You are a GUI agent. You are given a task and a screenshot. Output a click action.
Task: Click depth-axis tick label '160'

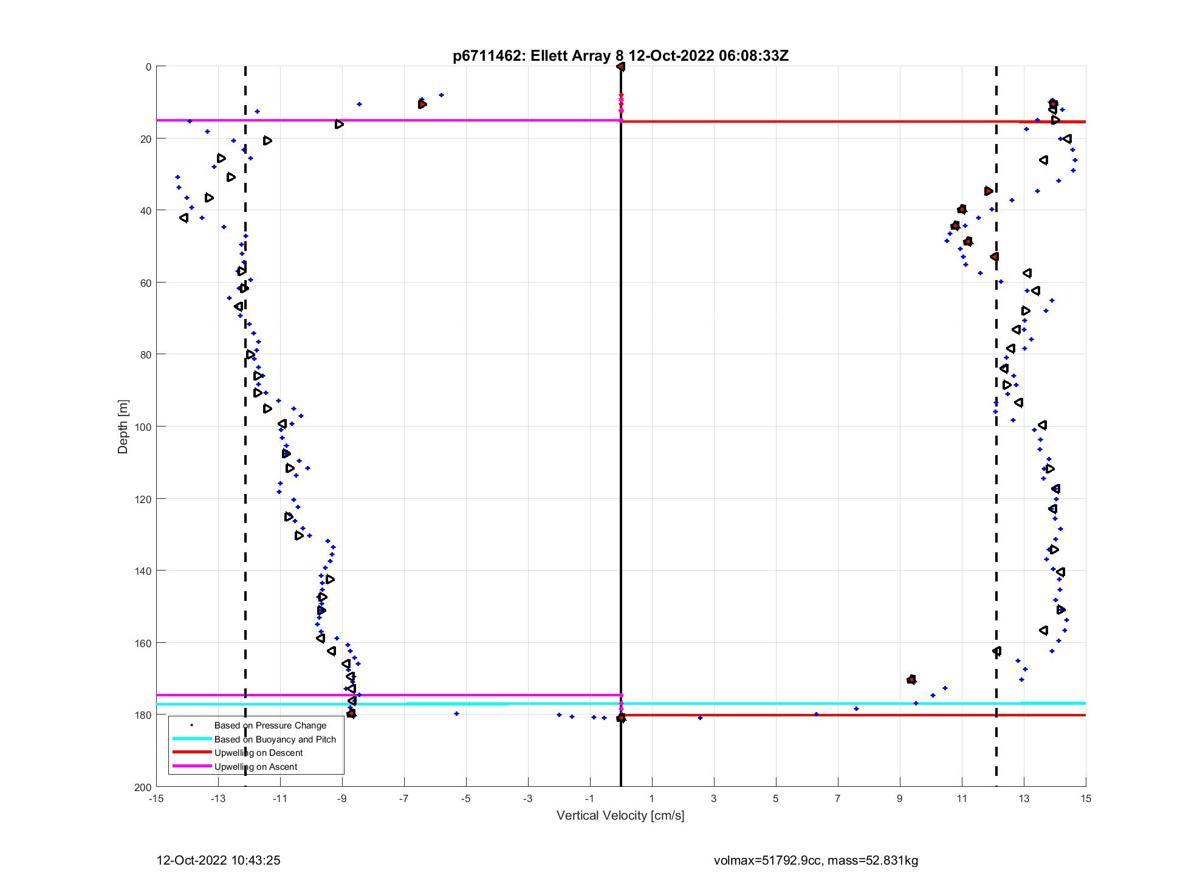pos(142,643)
